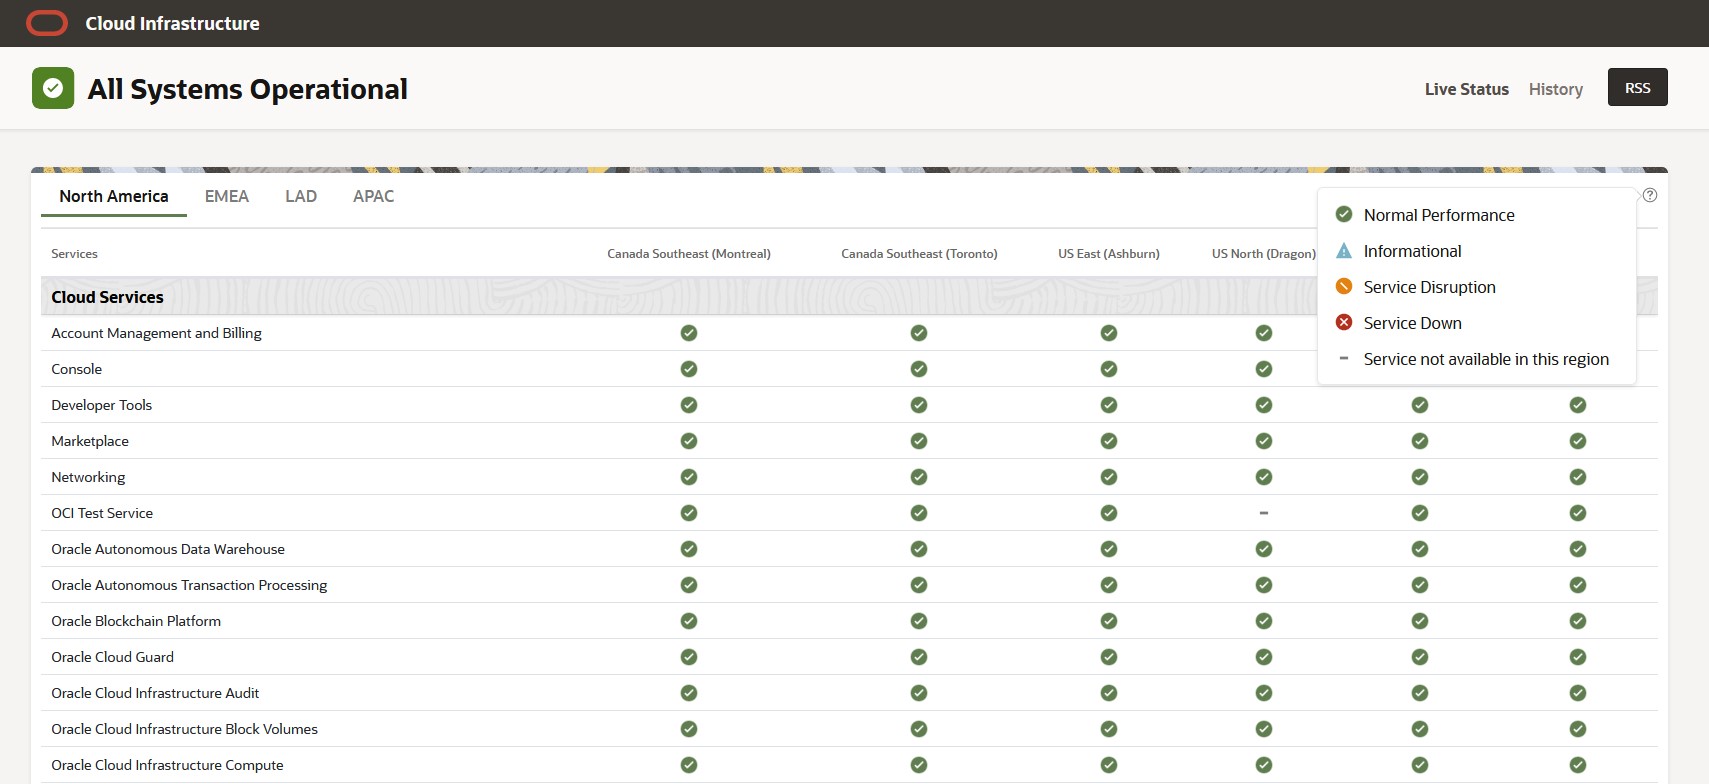This screenshot has height=784, width=1709.
Task: Select the North America tab
Action: 114,196
